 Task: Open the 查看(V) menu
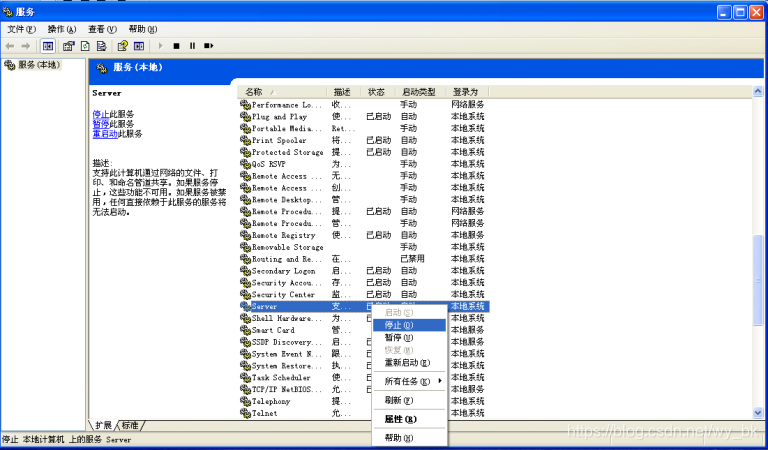pos(102,29)
